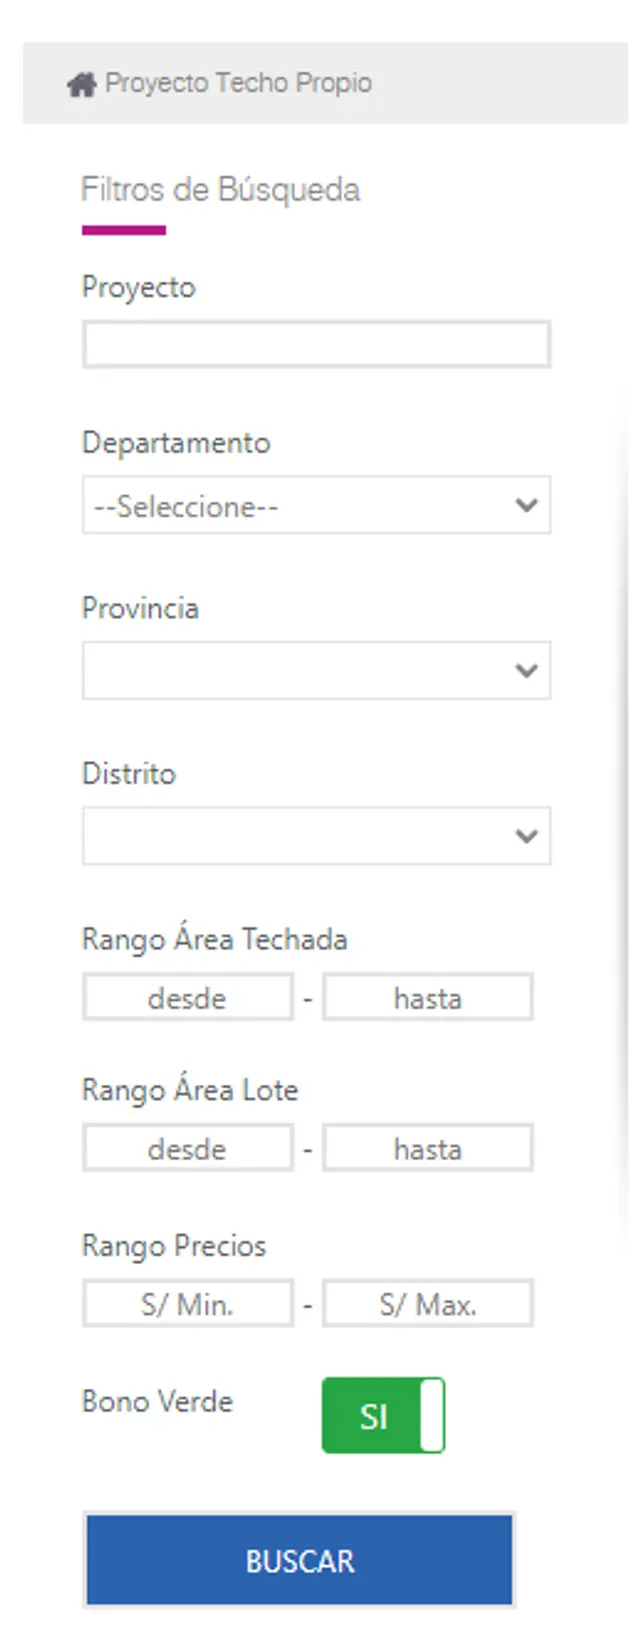Open the Proyecto Techo Propio breadcrumb link

(x=238, y=83)
